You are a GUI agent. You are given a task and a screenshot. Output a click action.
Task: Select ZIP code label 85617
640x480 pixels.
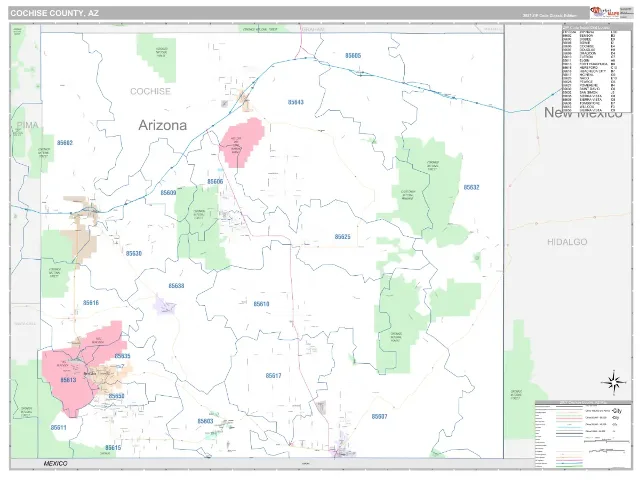pos(273,376)
